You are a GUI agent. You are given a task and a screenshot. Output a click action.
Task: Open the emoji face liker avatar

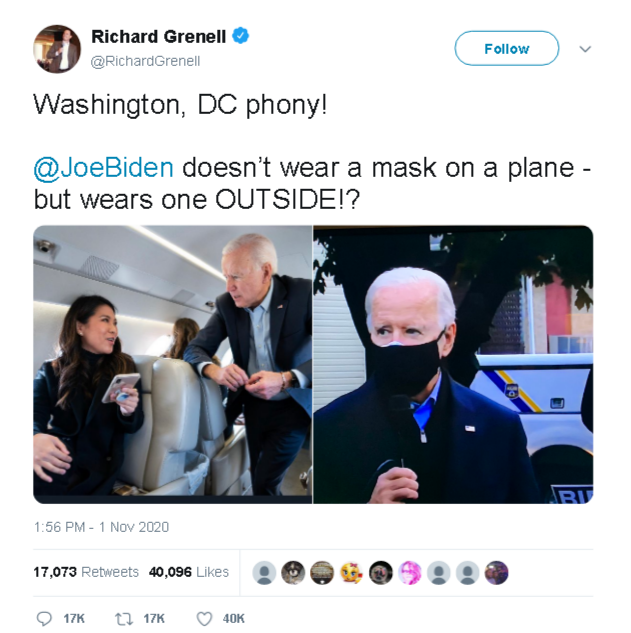click(x=351, y=572)
